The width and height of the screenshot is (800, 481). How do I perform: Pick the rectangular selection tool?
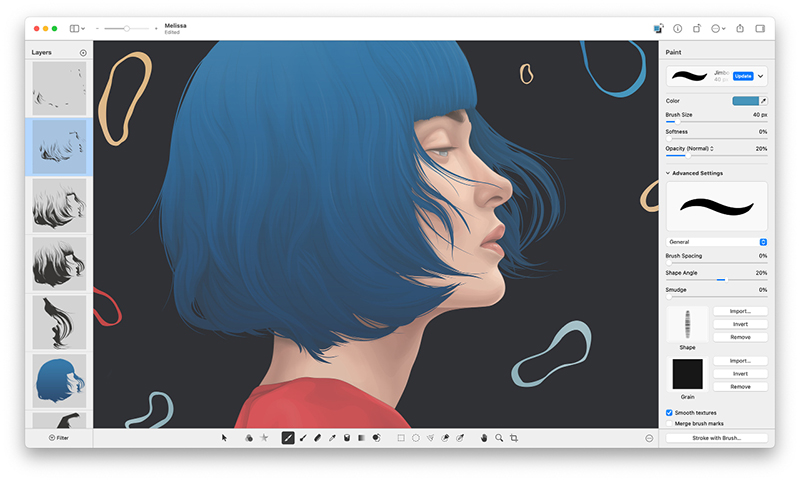(401, 438)
